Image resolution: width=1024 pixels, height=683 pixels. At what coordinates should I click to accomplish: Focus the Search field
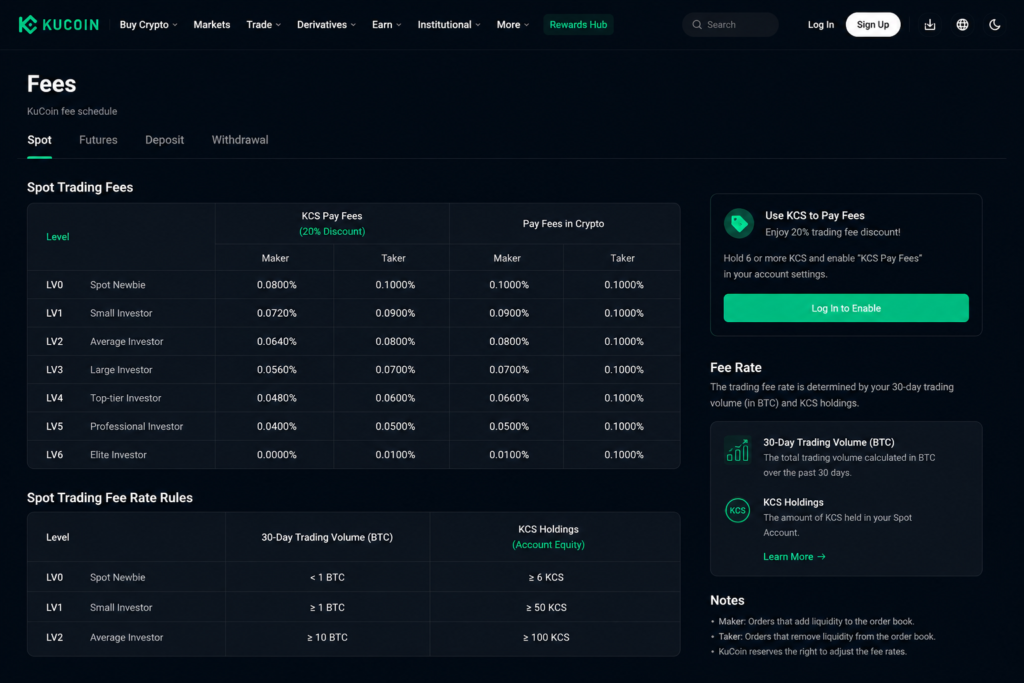click(730, 25)
